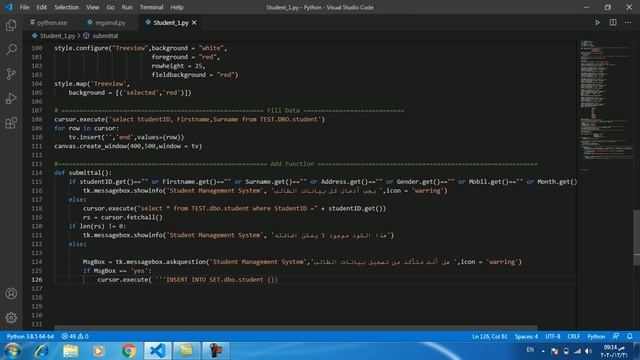Open the Terminal menu
This screenshot has height=360, width=640.
click(x=151, y=7)
